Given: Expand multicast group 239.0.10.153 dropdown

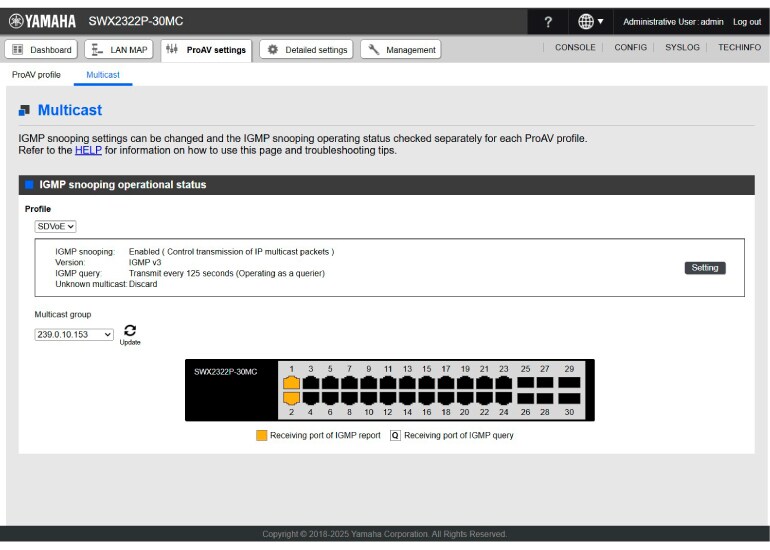Looking at the screenshot, I should coord(75,334).
